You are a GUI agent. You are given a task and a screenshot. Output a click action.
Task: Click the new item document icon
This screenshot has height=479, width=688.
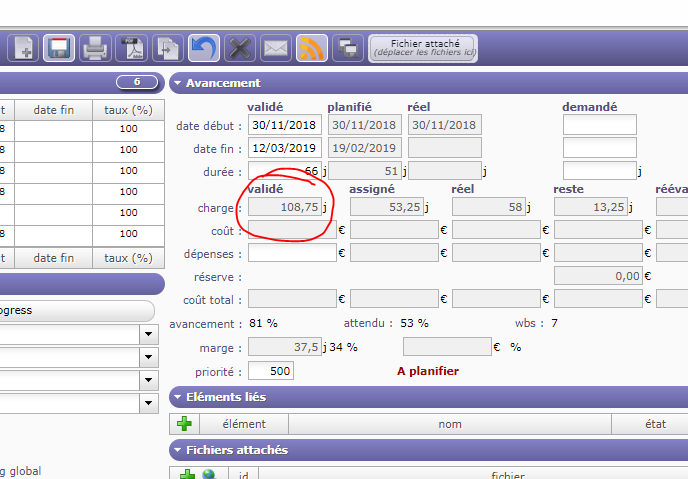tap(23, 47)
